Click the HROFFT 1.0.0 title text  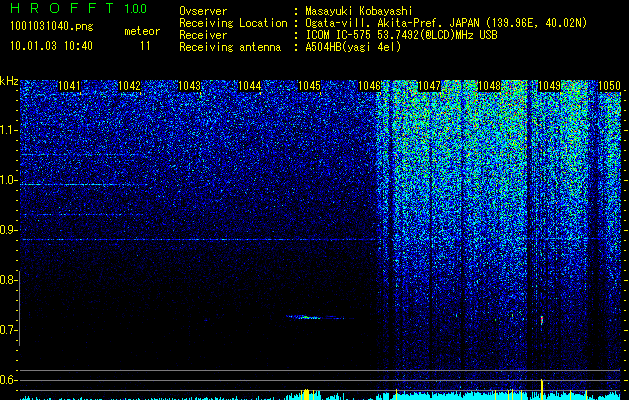coord(79,8)
